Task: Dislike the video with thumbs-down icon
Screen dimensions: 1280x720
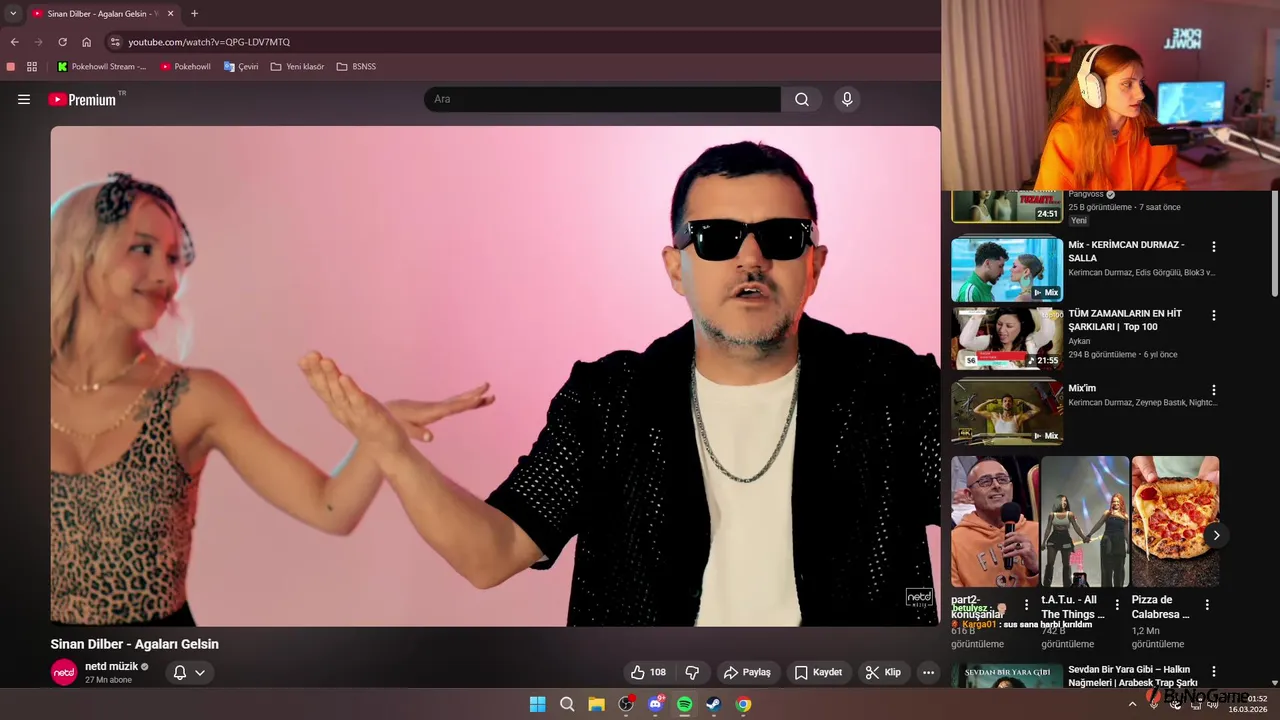Action: [x=691, y=672]
